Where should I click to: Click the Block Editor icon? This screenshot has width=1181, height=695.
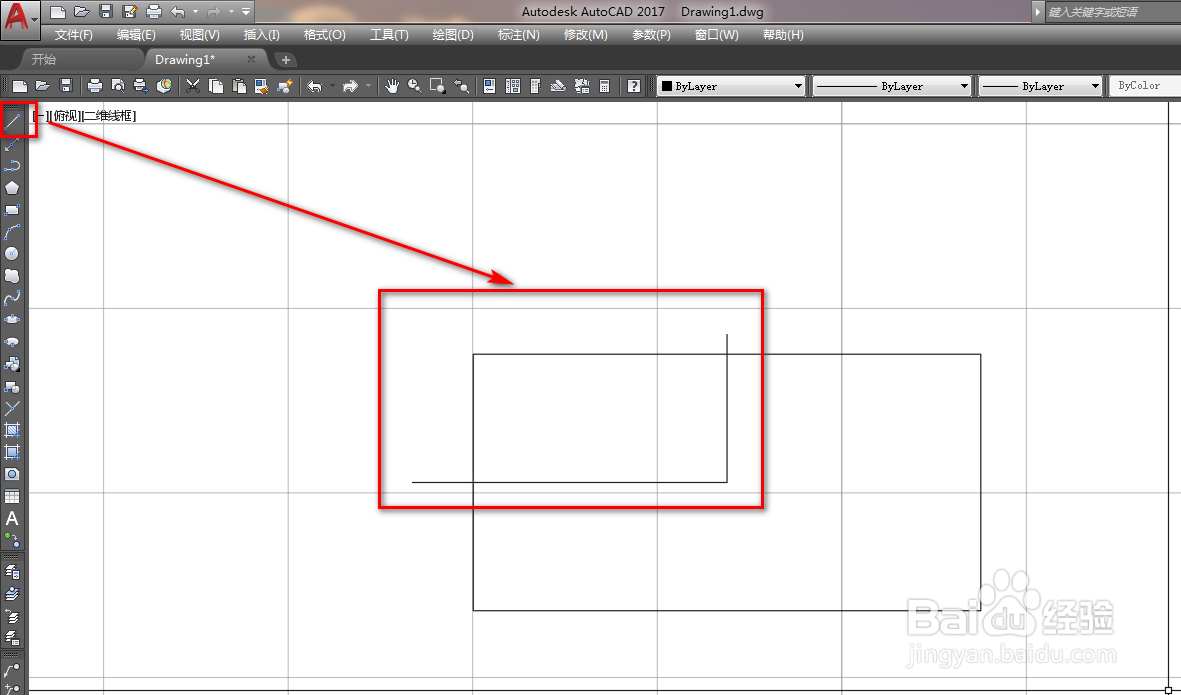click(285, 86)
